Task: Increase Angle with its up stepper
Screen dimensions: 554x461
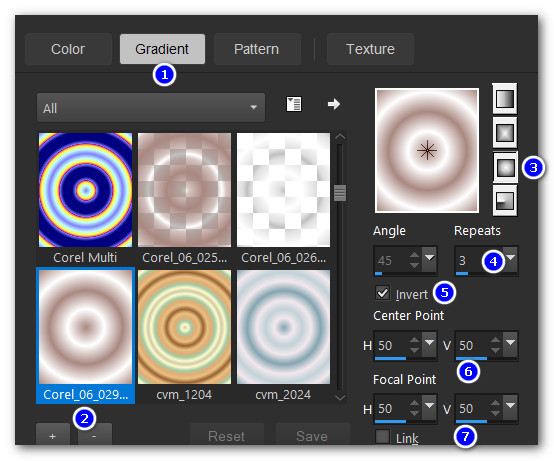Action: [414, 255]
